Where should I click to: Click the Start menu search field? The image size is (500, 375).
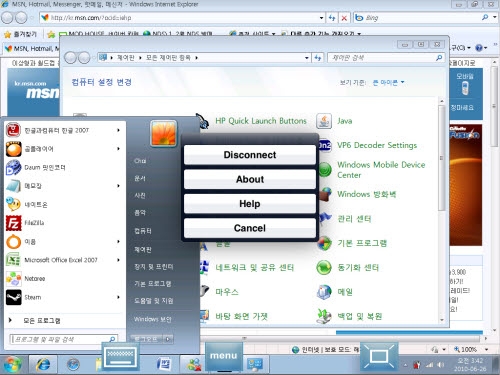(x=63, y=339)
